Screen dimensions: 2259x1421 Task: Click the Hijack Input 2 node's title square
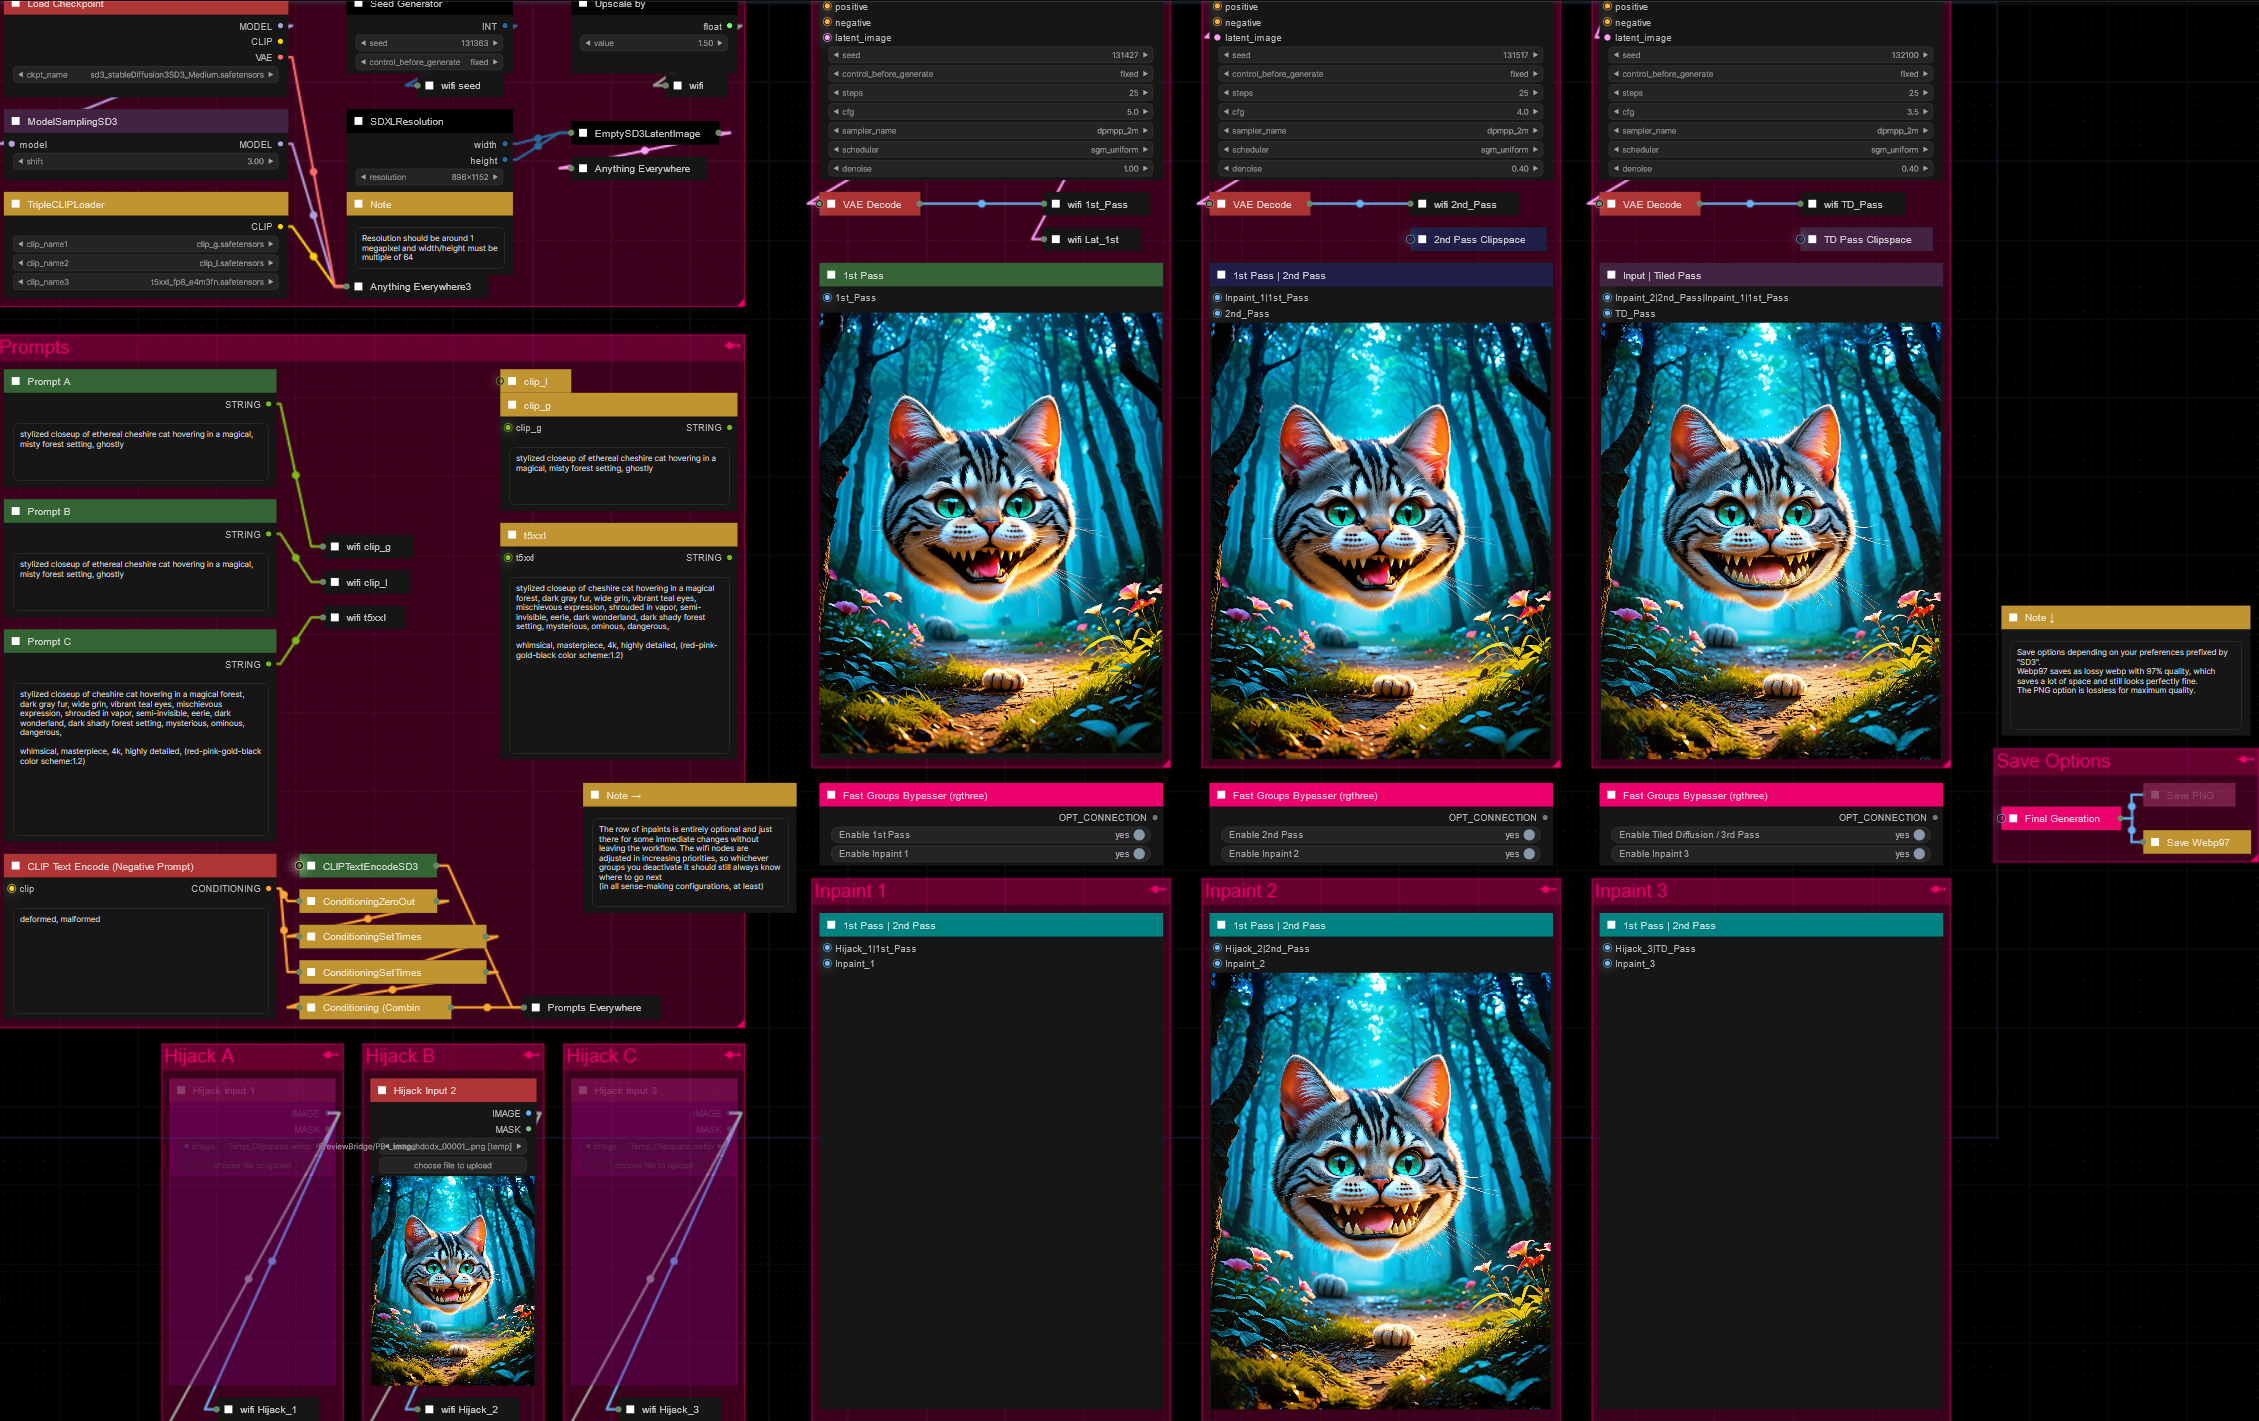coord(382,1090)
